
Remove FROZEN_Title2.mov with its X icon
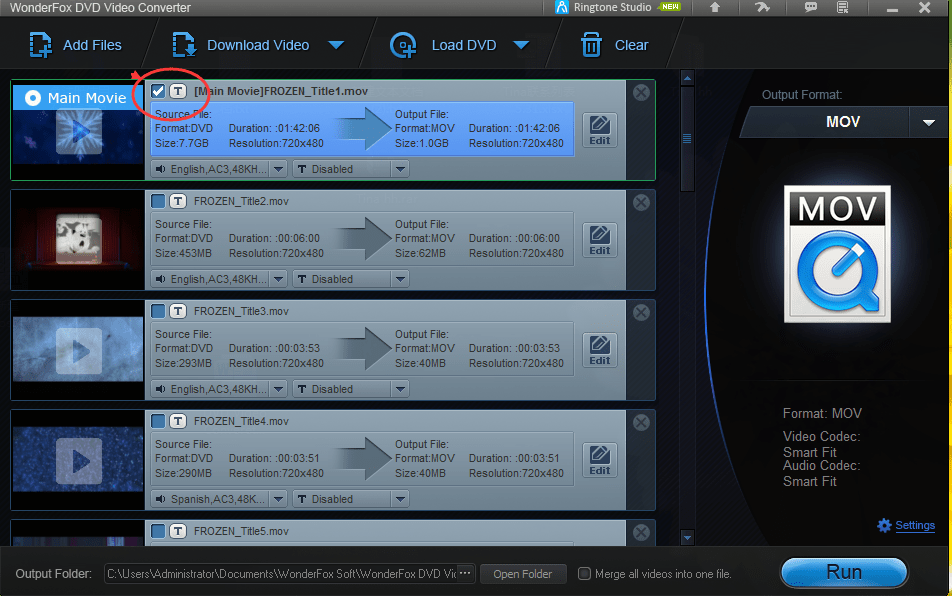coord(641,202)
